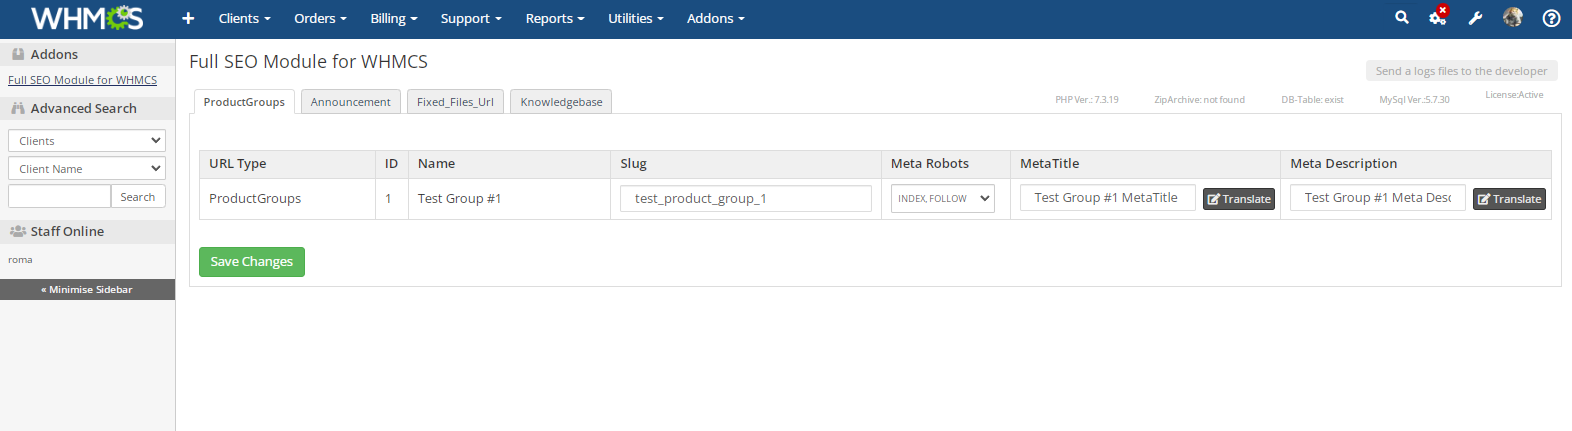Open the Reports menu
This screenshot has width=1572, height=431.
pyautogui.click(x=555, y=18)
